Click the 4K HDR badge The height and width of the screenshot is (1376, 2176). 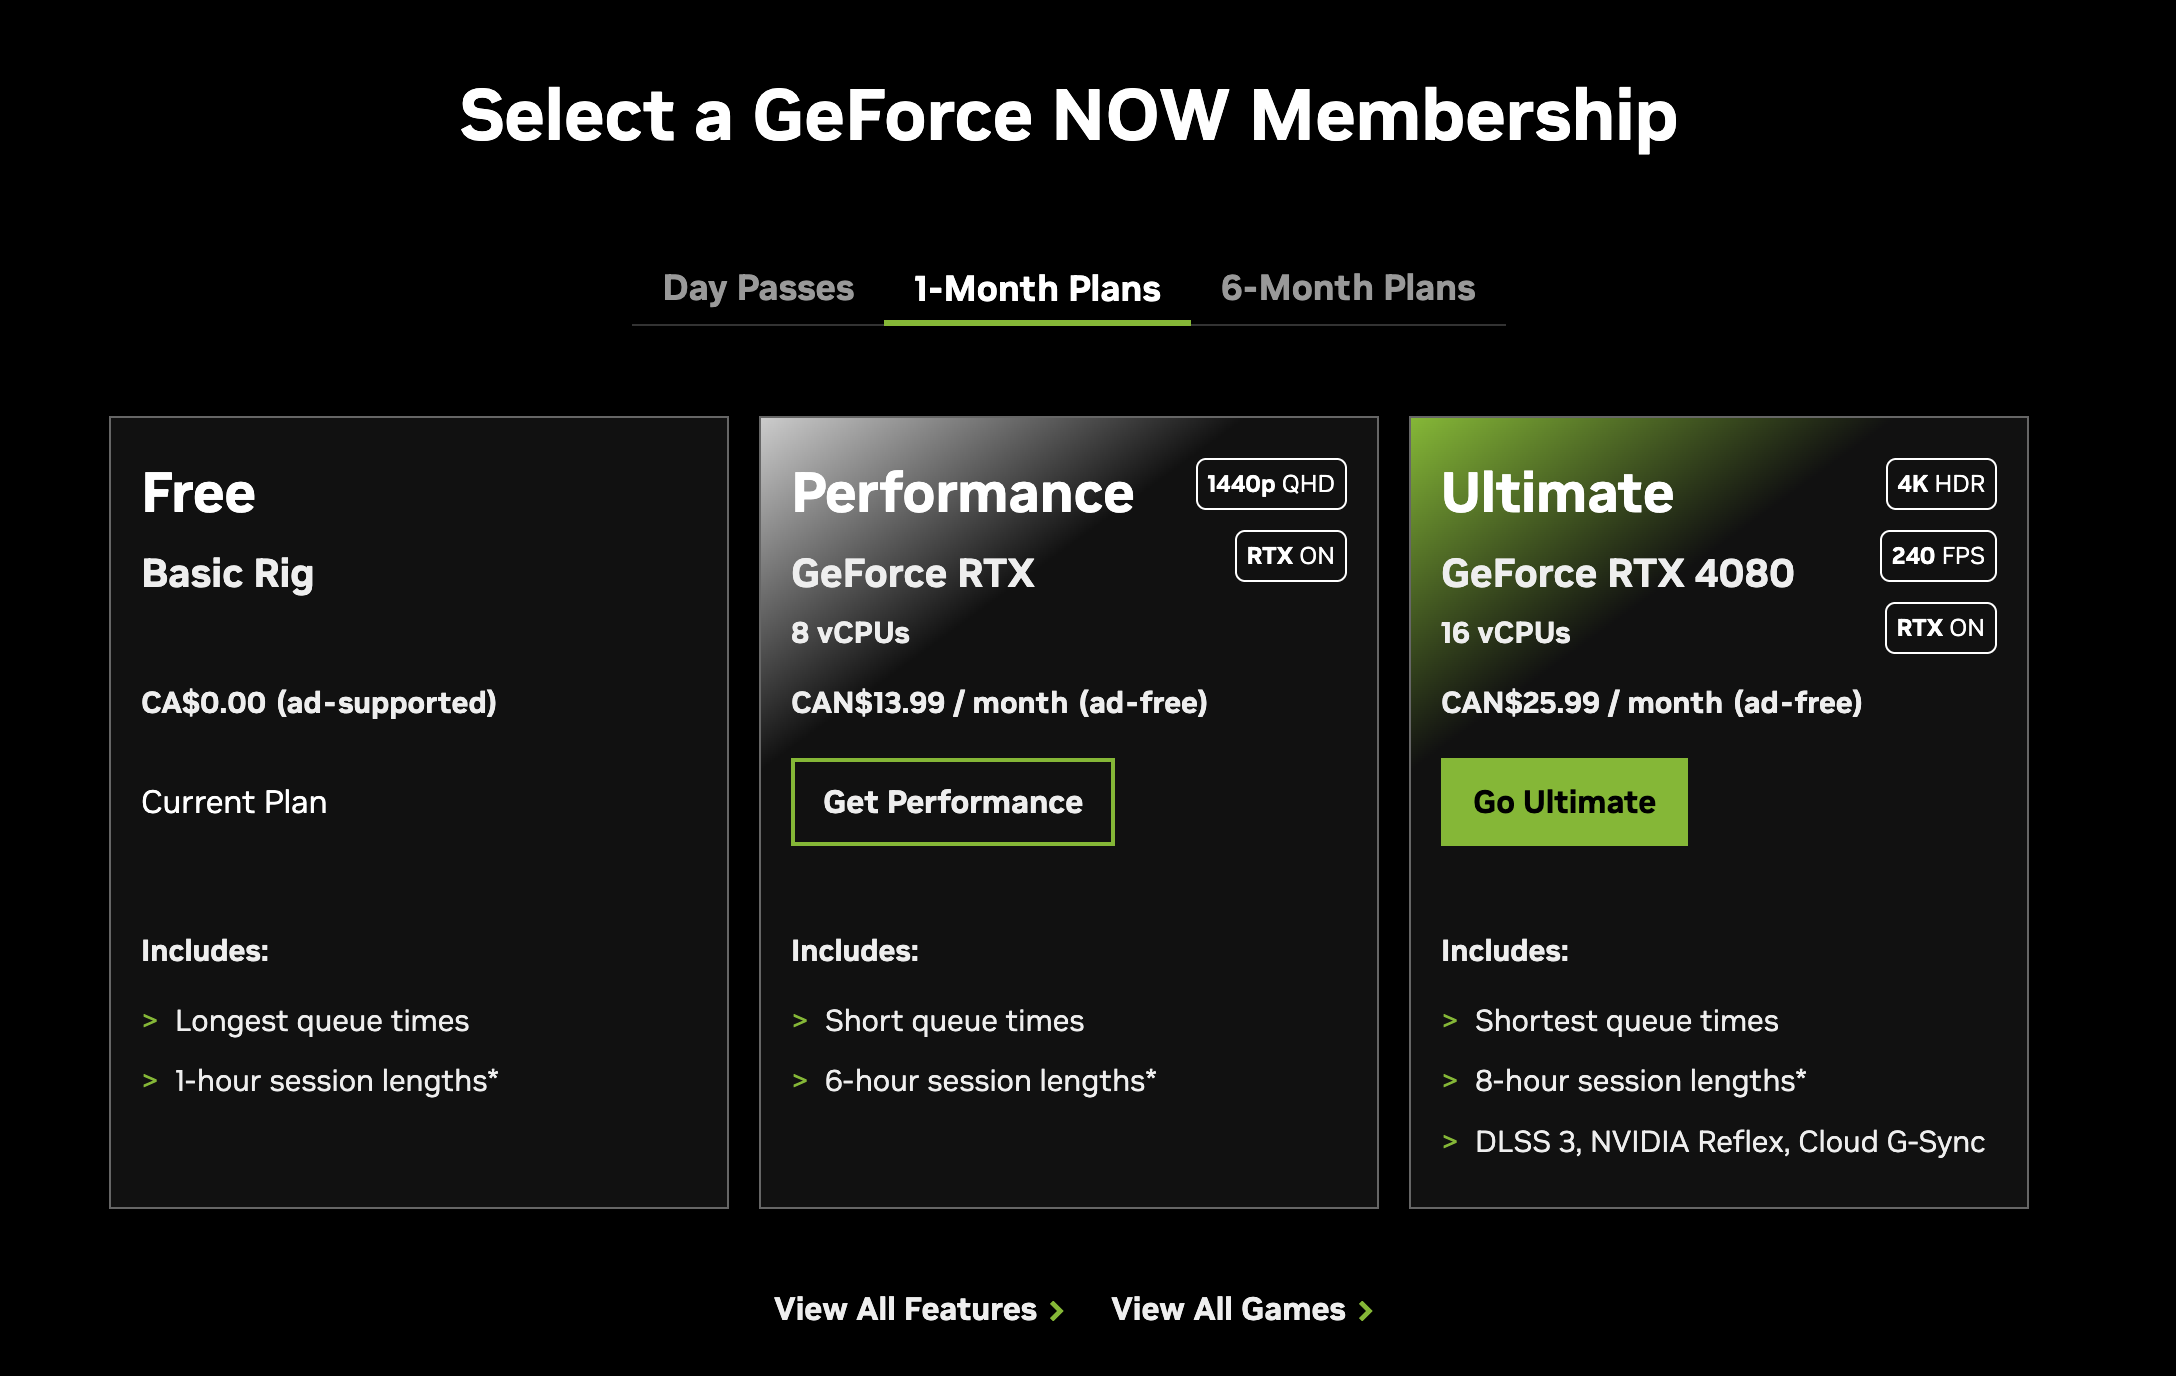click(1941, 484)
